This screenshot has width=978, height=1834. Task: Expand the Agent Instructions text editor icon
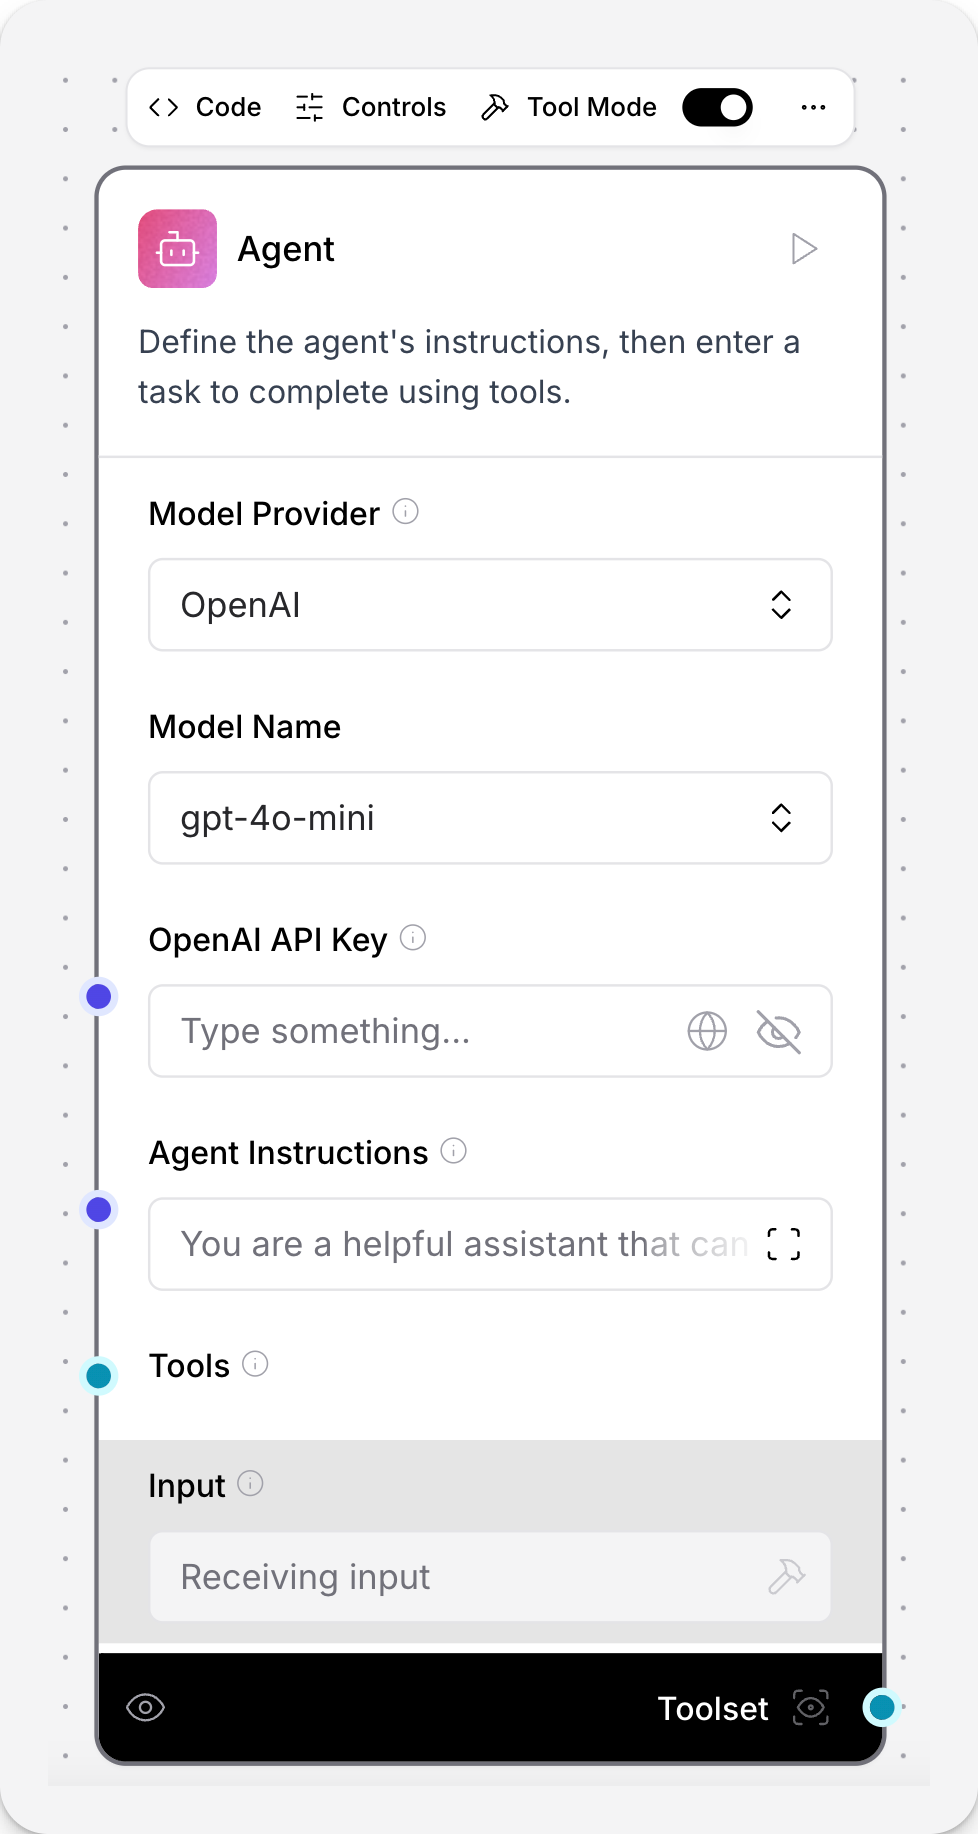[x=784, y=1244]
